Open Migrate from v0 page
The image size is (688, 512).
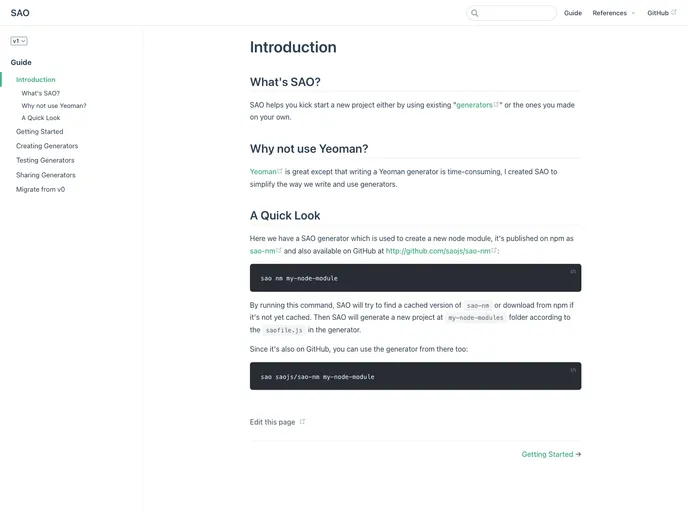(x=40, y=189)
